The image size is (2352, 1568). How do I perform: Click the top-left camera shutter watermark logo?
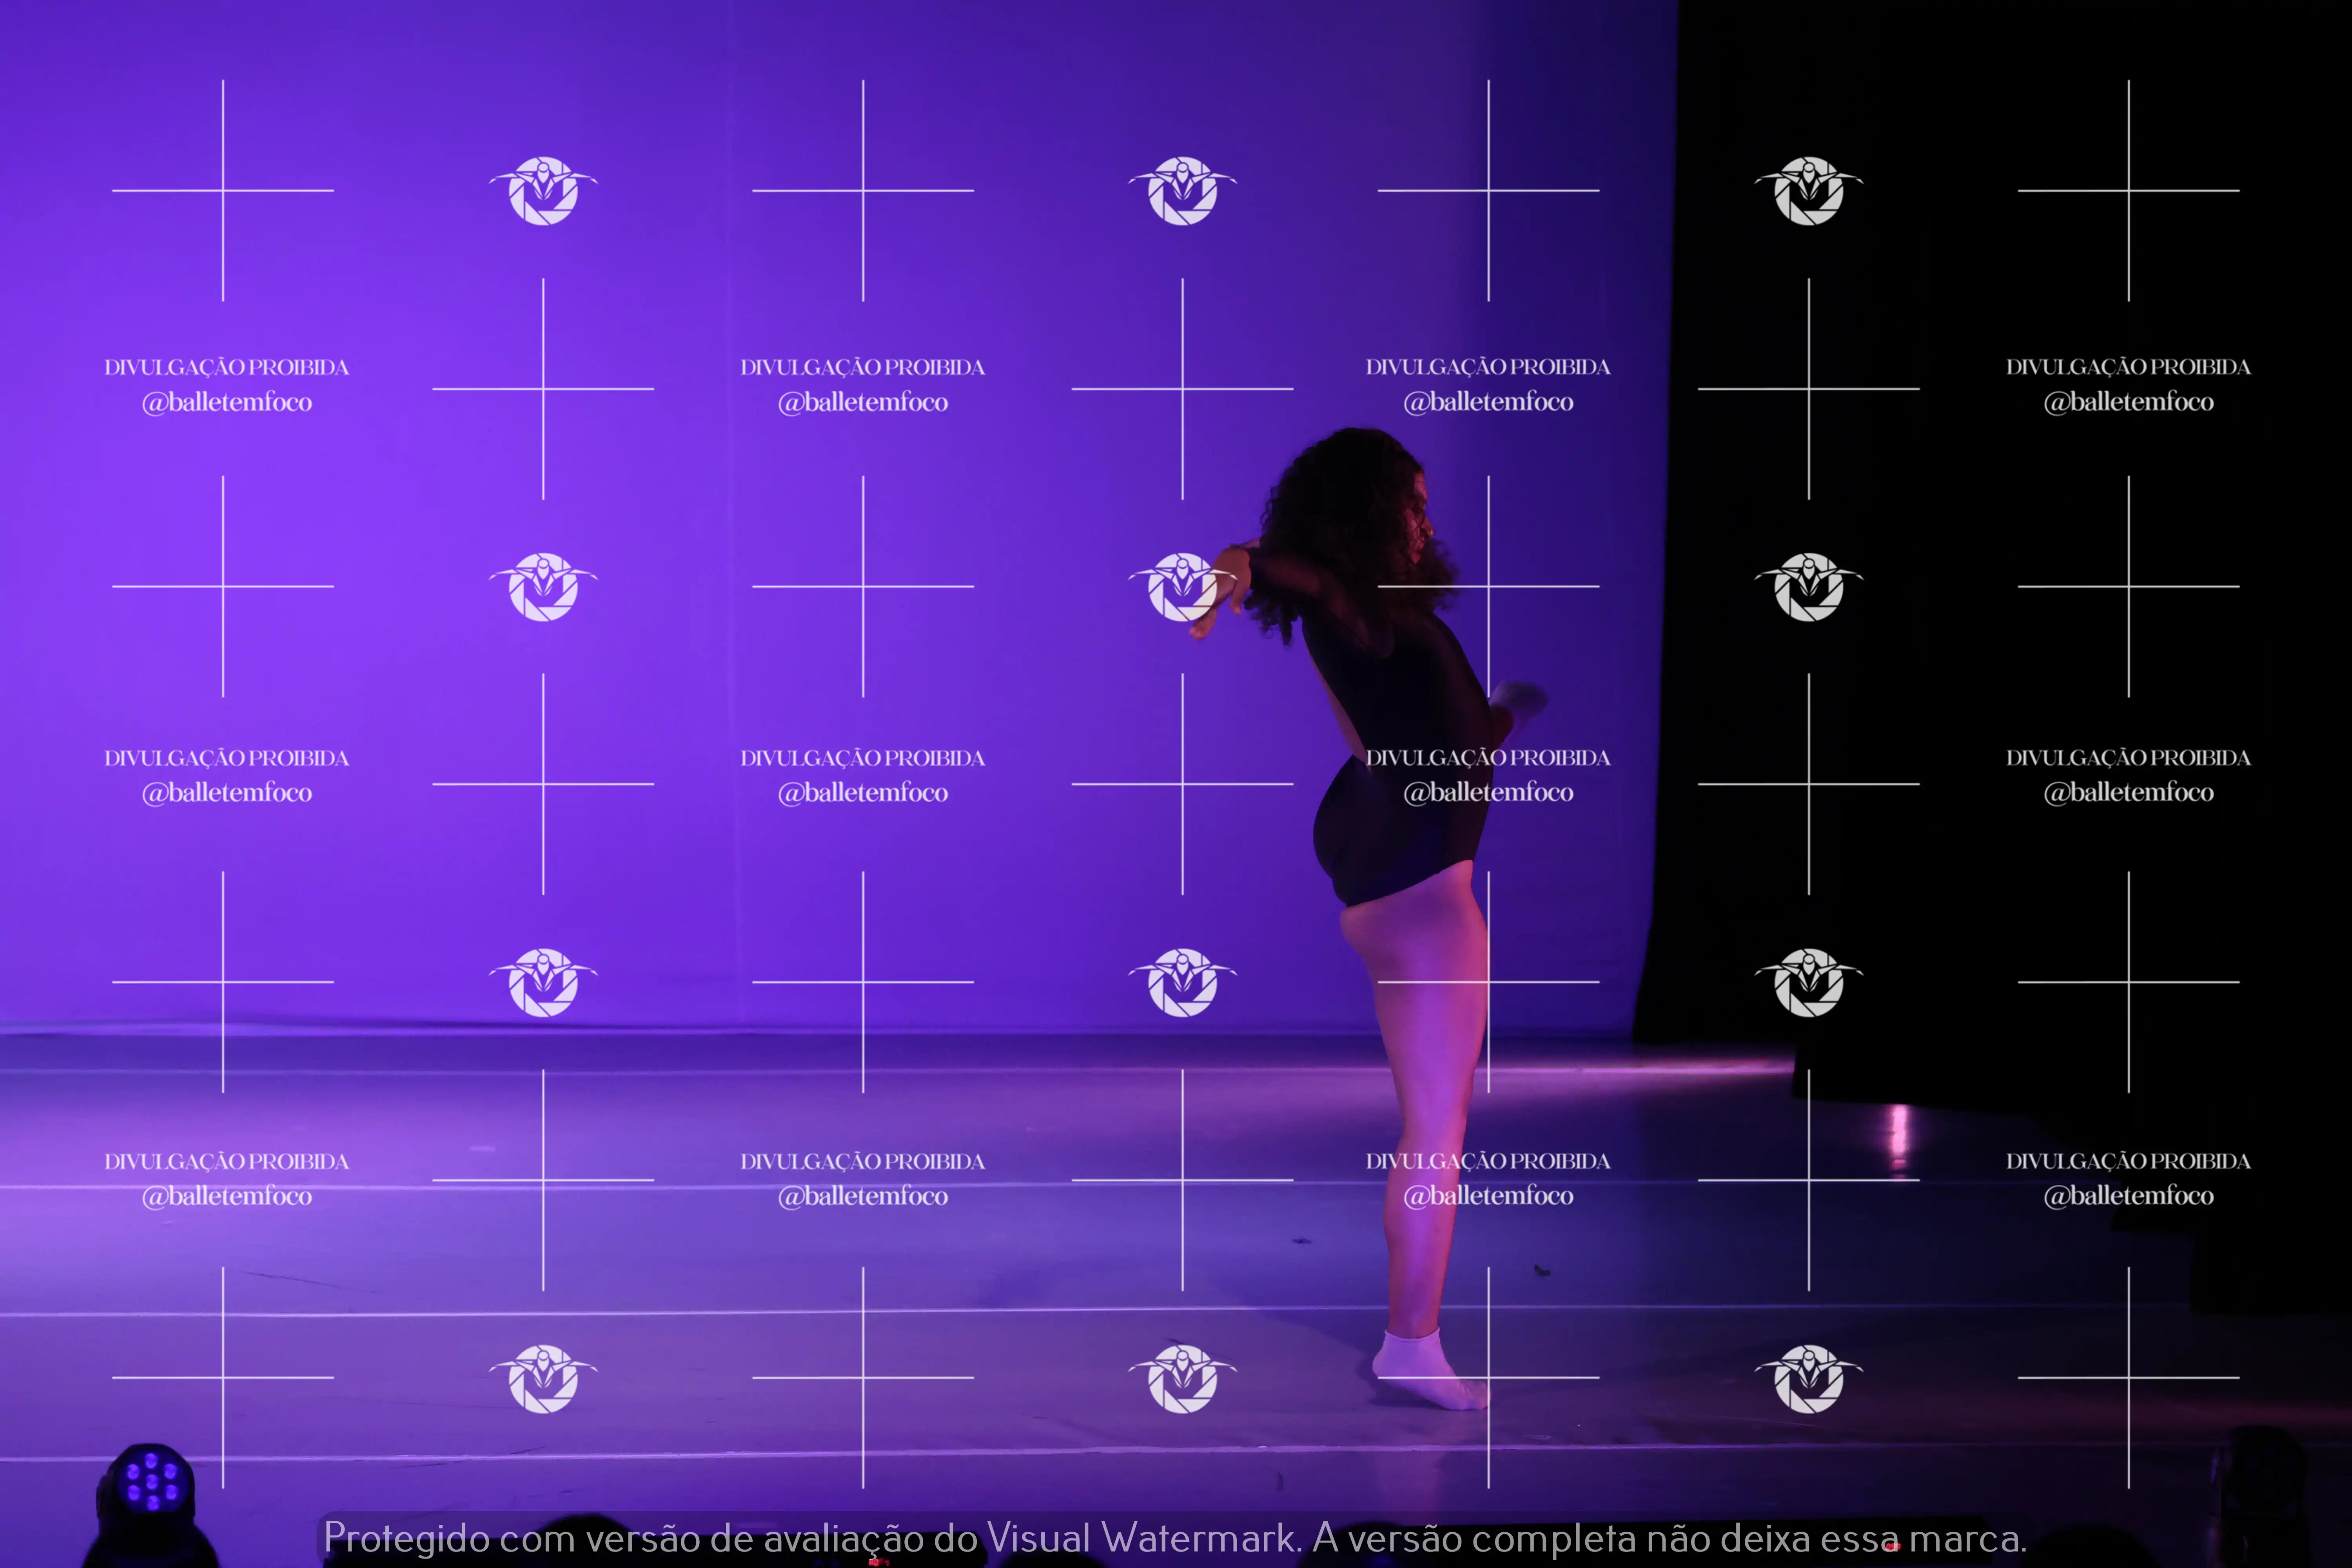(x=543, y=191)
